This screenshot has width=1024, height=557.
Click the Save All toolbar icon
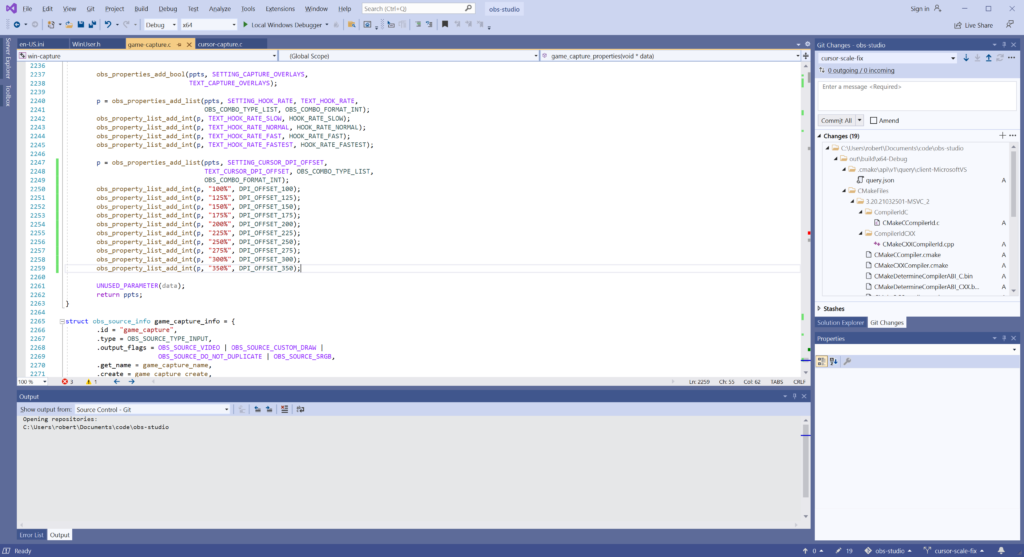coord(92,25)
